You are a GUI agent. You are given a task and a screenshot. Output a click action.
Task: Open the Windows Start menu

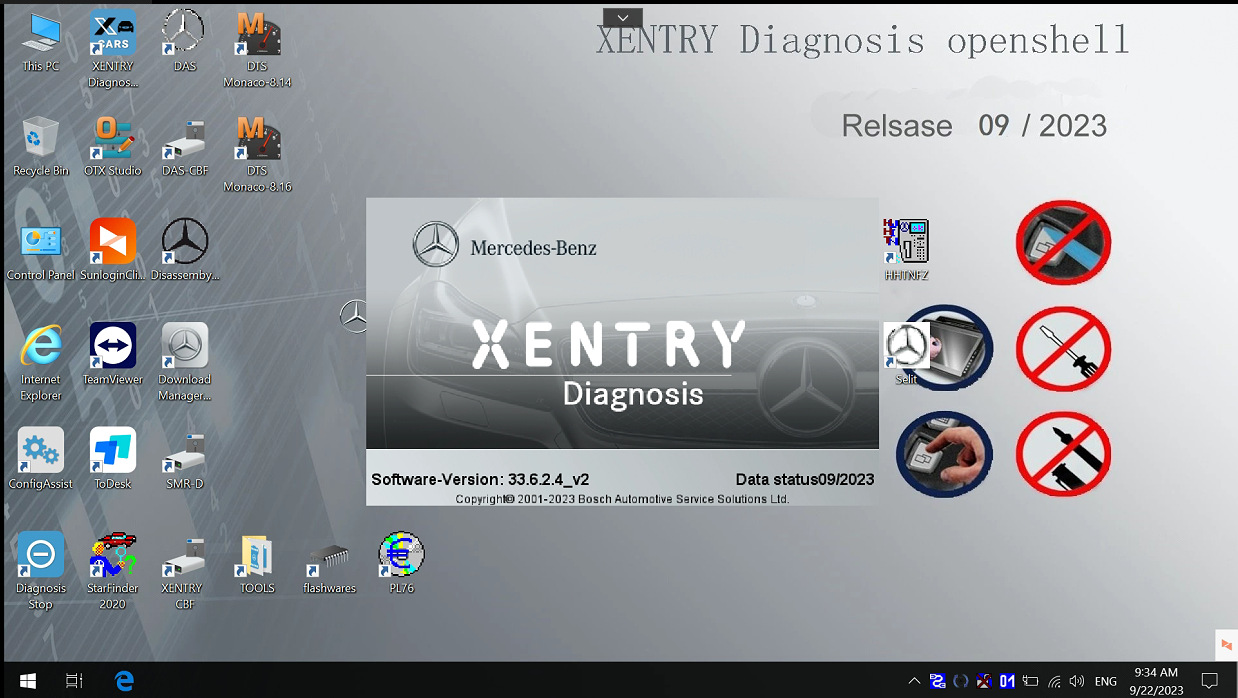click(26, 681)
